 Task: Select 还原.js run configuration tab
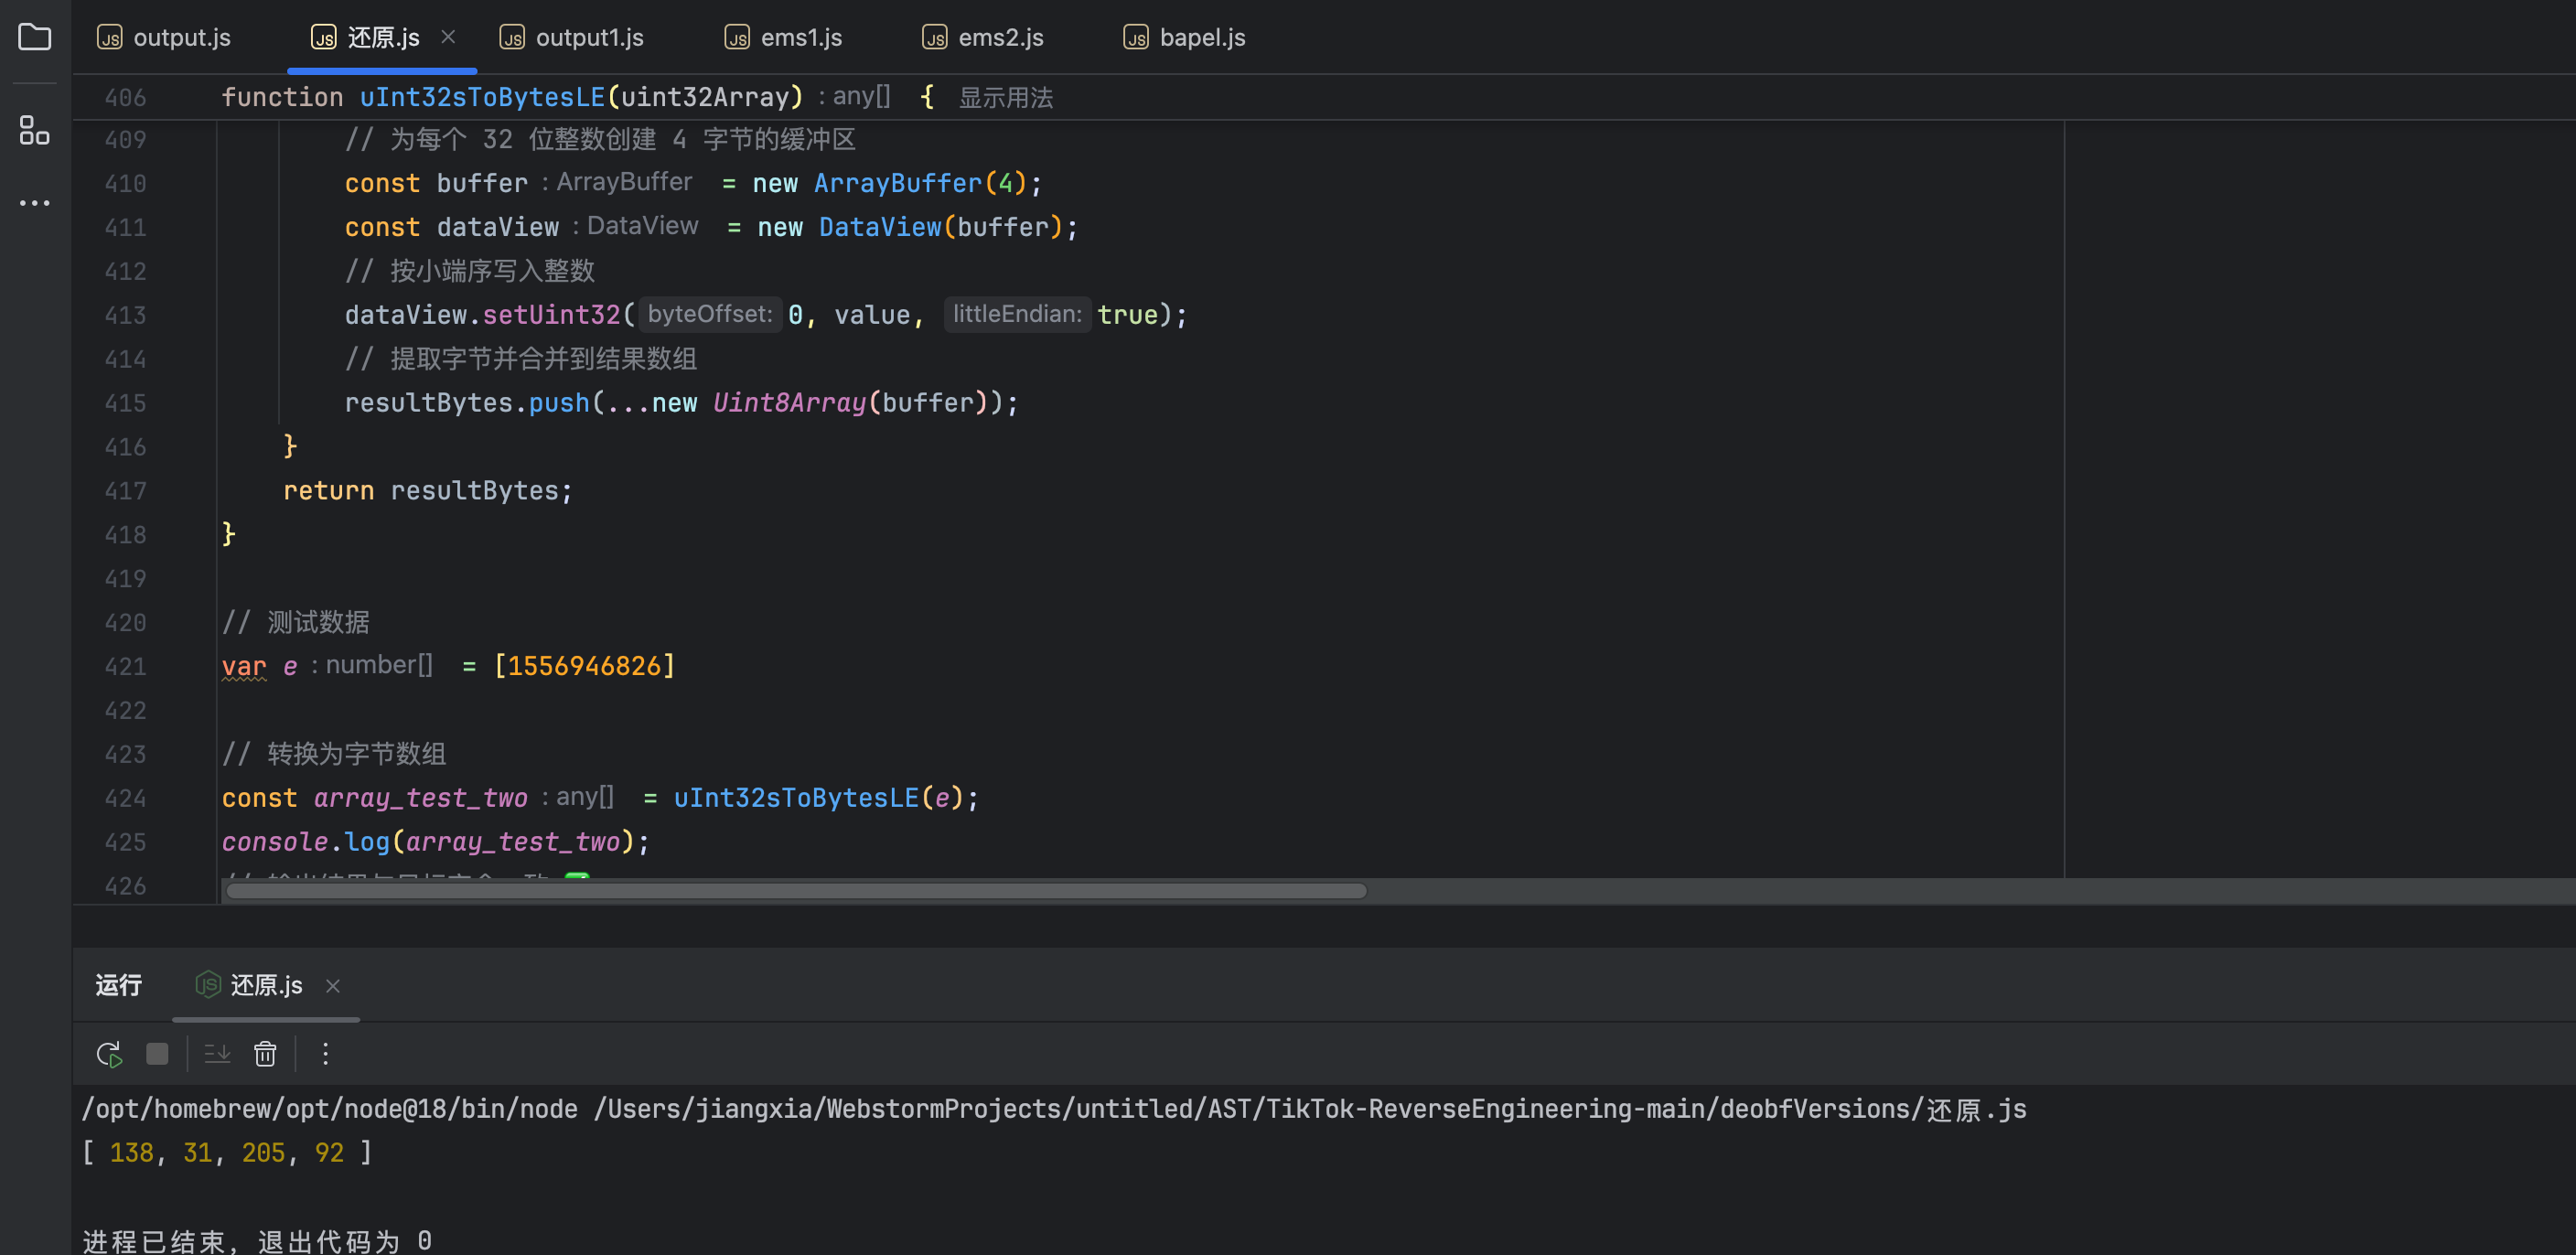pyautogui.click(x=266, y=985)
